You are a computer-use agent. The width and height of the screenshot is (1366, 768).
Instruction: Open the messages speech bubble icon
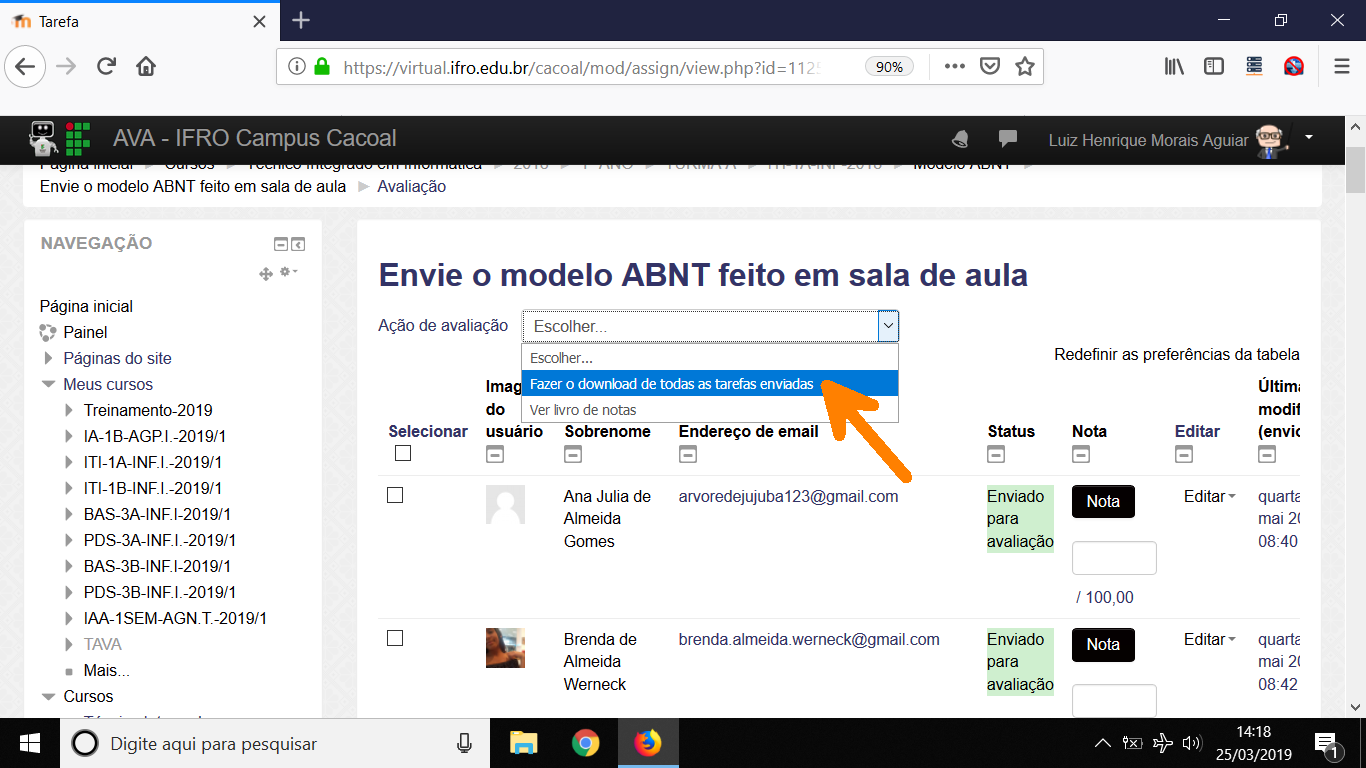pyautogui.click(x=1008, y=139)
